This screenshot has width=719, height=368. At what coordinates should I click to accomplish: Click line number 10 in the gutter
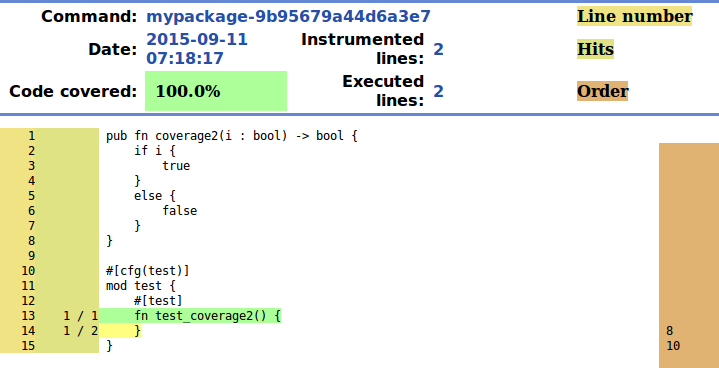click(28, 270)
